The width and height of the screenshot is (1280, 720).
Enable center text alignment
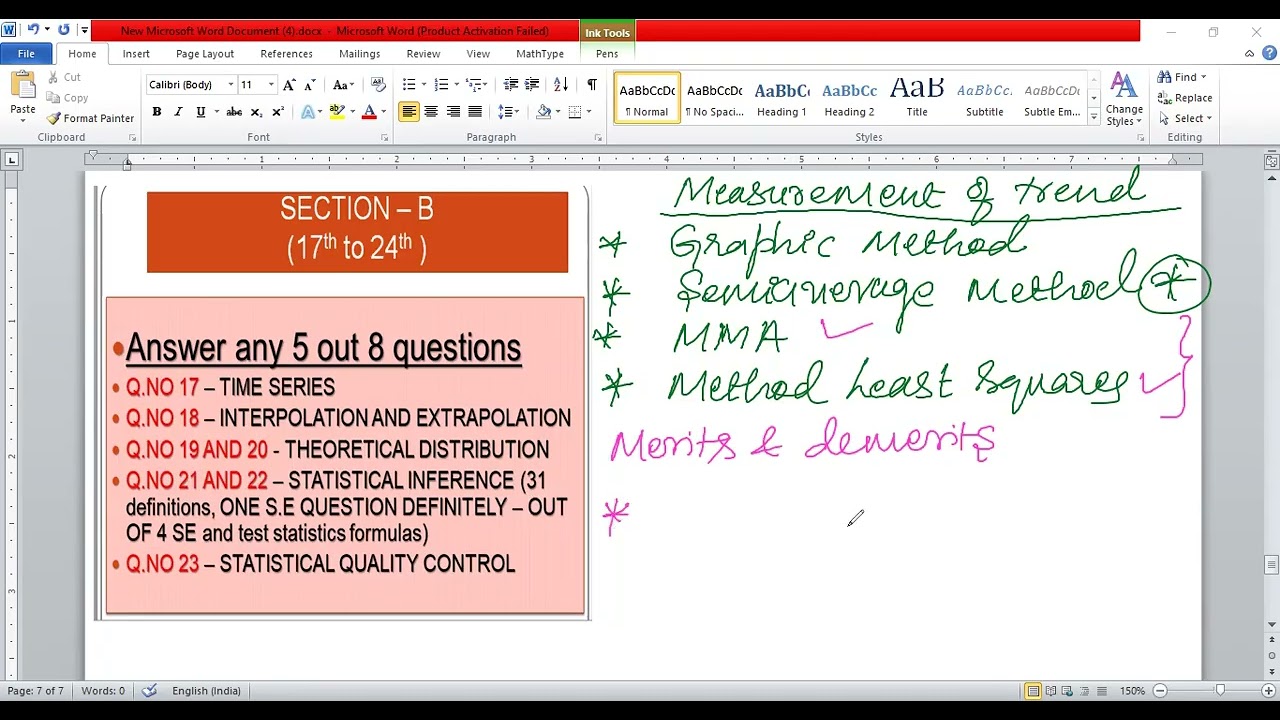click(431, 112)
